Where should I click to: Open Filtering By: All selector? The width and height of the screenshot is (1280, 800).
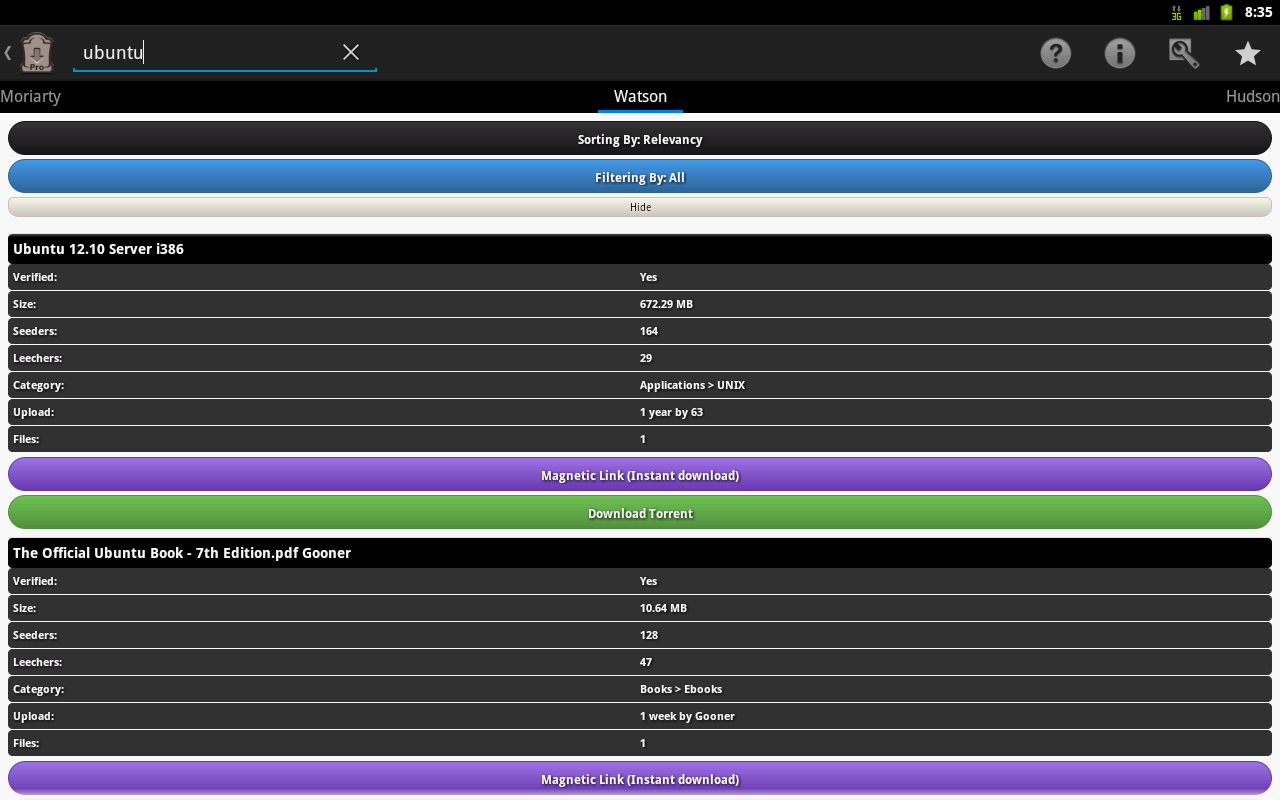tap(640, 177)
